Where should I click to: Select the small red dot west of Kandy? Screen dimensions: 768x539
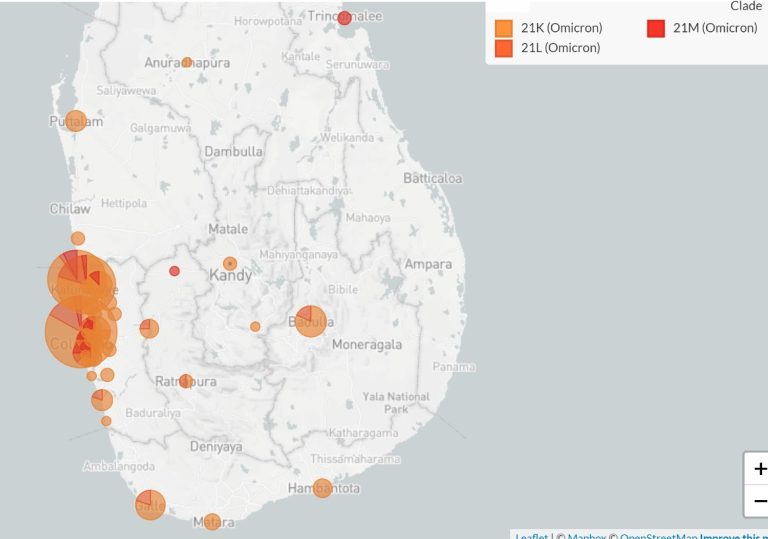pos(174,271)
